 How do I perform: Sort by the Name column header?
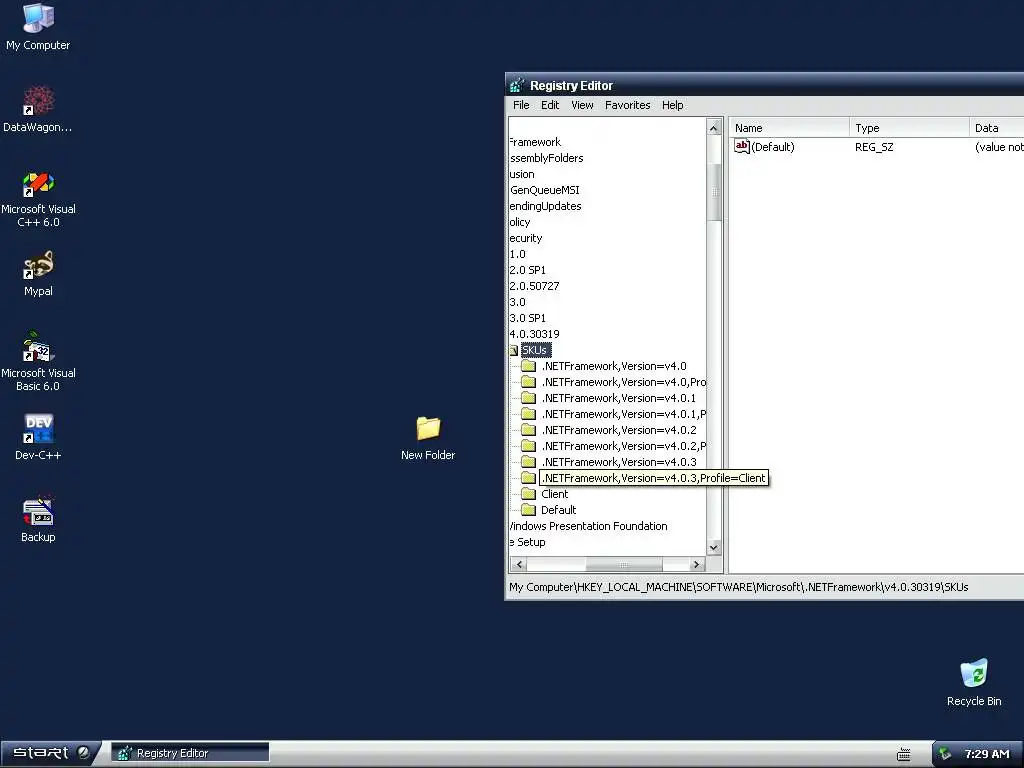coord(788,128)
